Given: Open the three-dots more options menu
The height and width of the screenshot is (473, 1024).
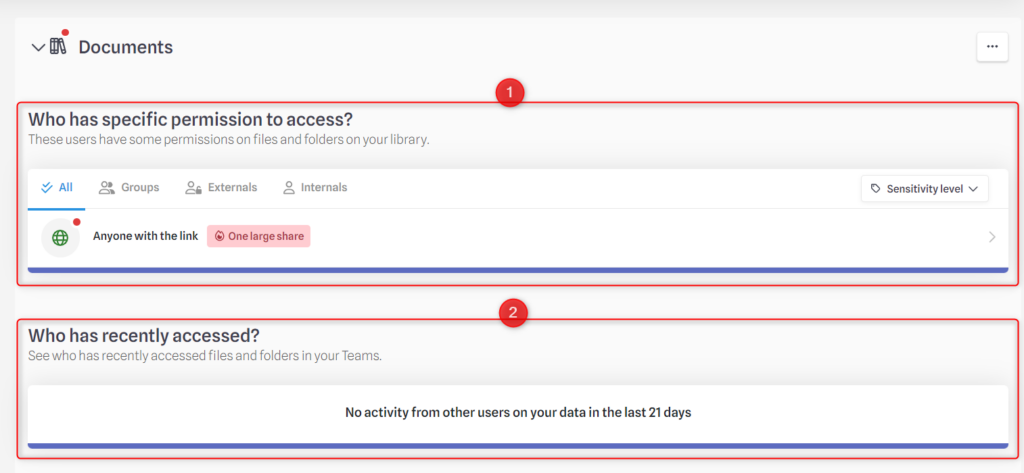Looking at the screenshot, I should click(x=992, y=46).
